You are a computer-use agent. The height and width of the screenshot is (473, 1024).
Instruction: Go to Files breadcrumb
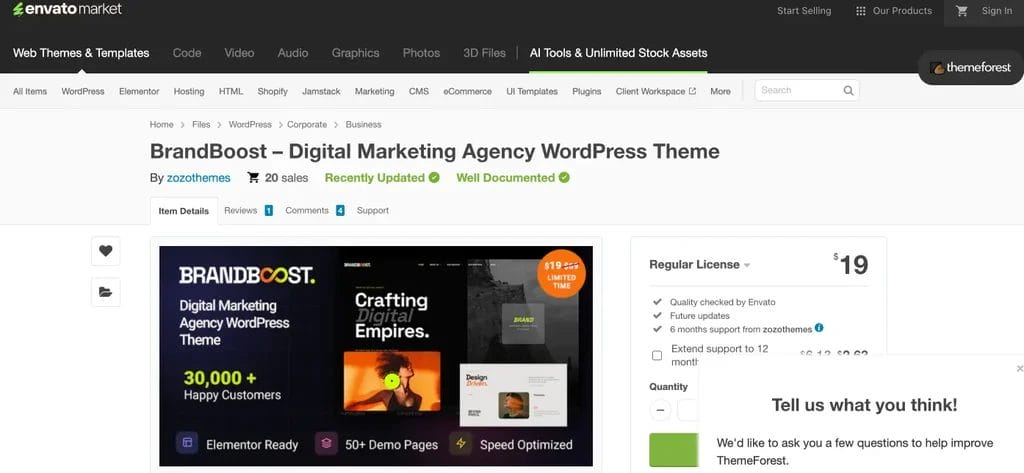pos(201,124)
